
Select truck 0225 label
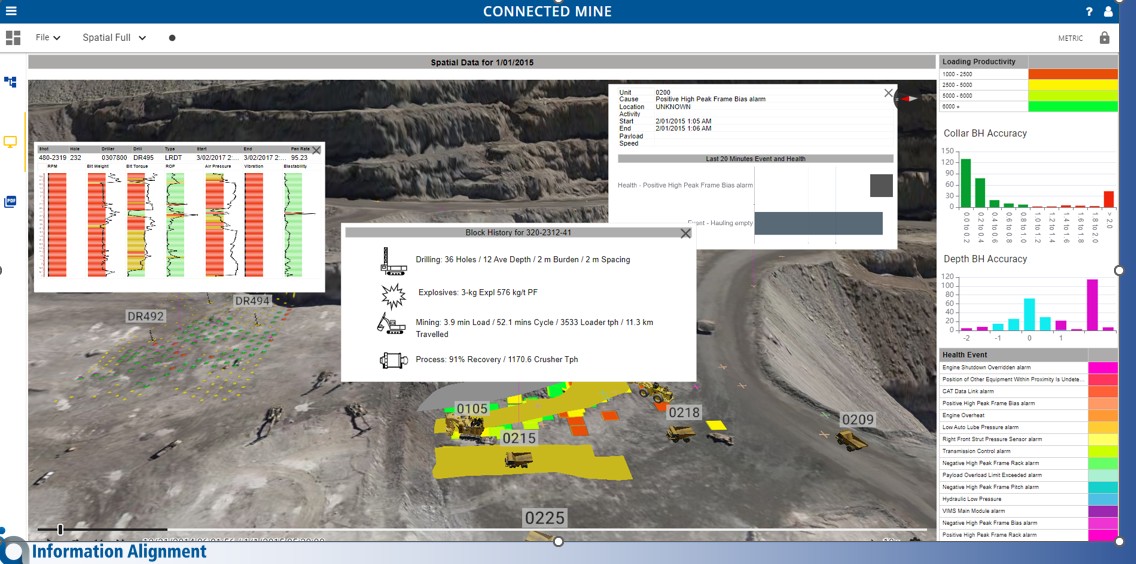544,518
